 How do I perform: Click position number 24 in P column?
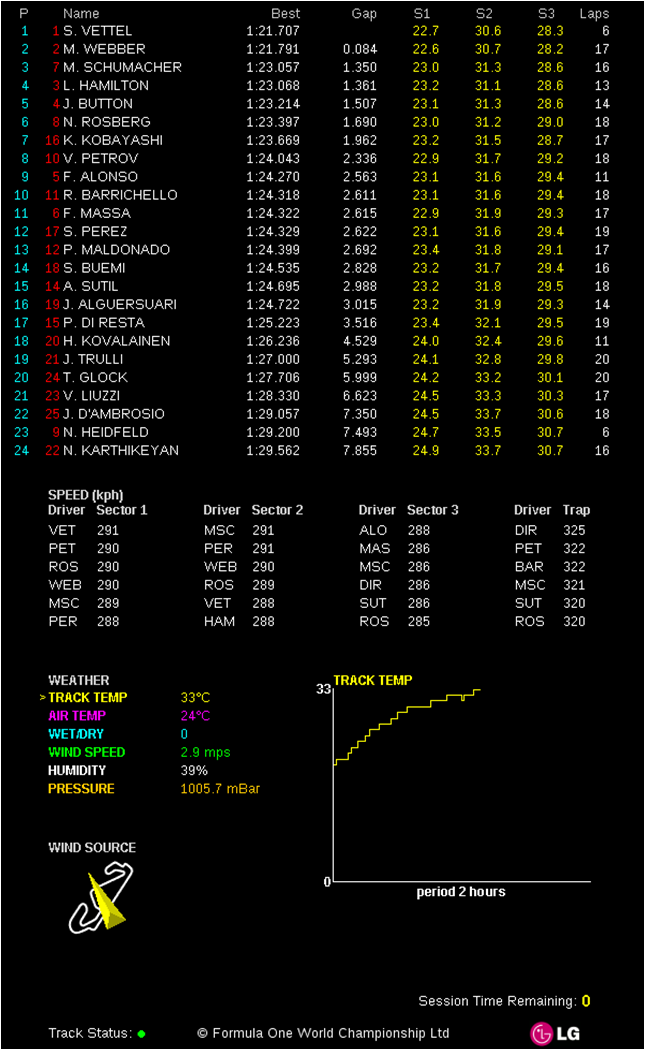(21, 451)
